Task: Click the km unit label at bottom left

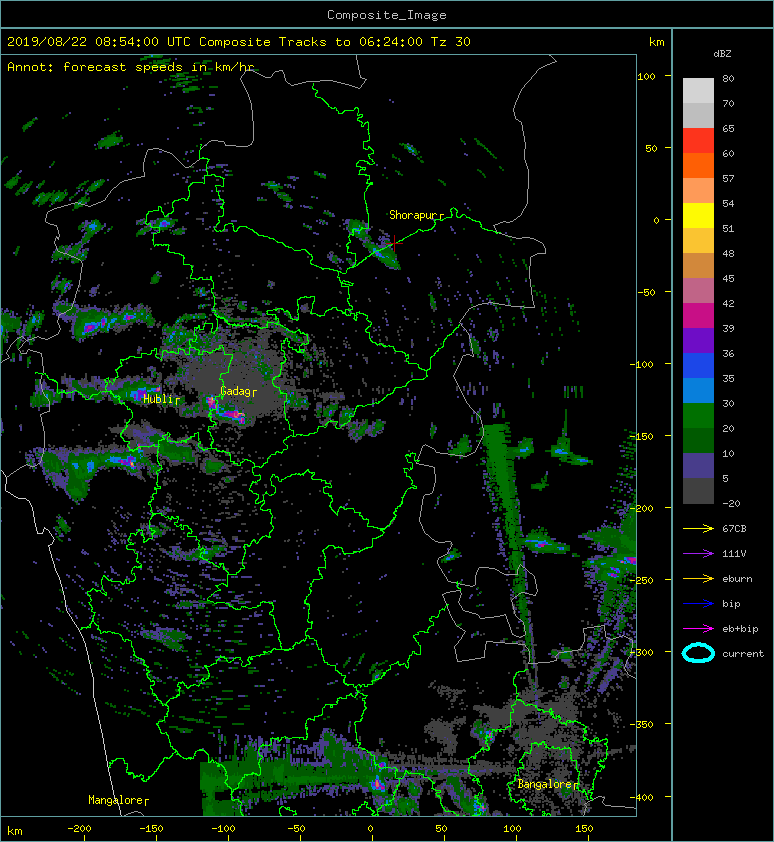Action: (15, 831)
